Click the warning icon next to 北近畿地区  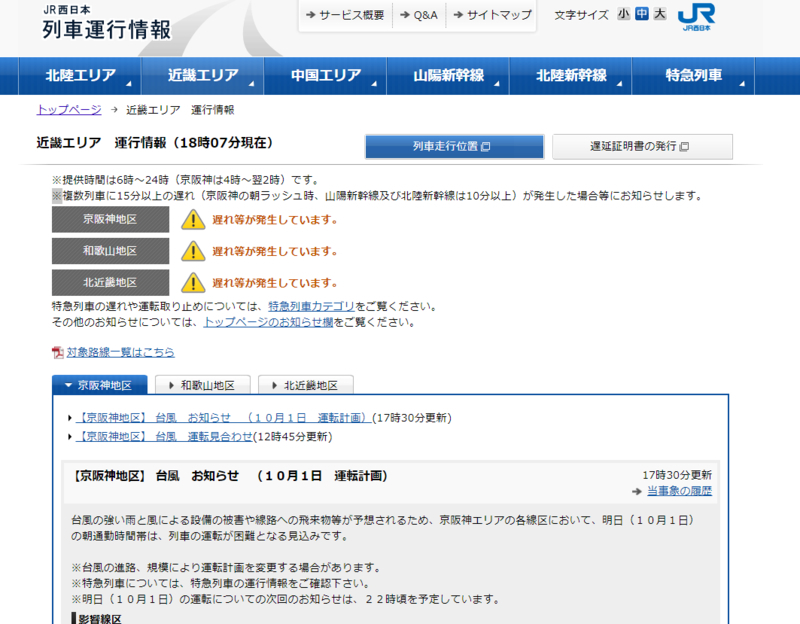pos(193,283)
